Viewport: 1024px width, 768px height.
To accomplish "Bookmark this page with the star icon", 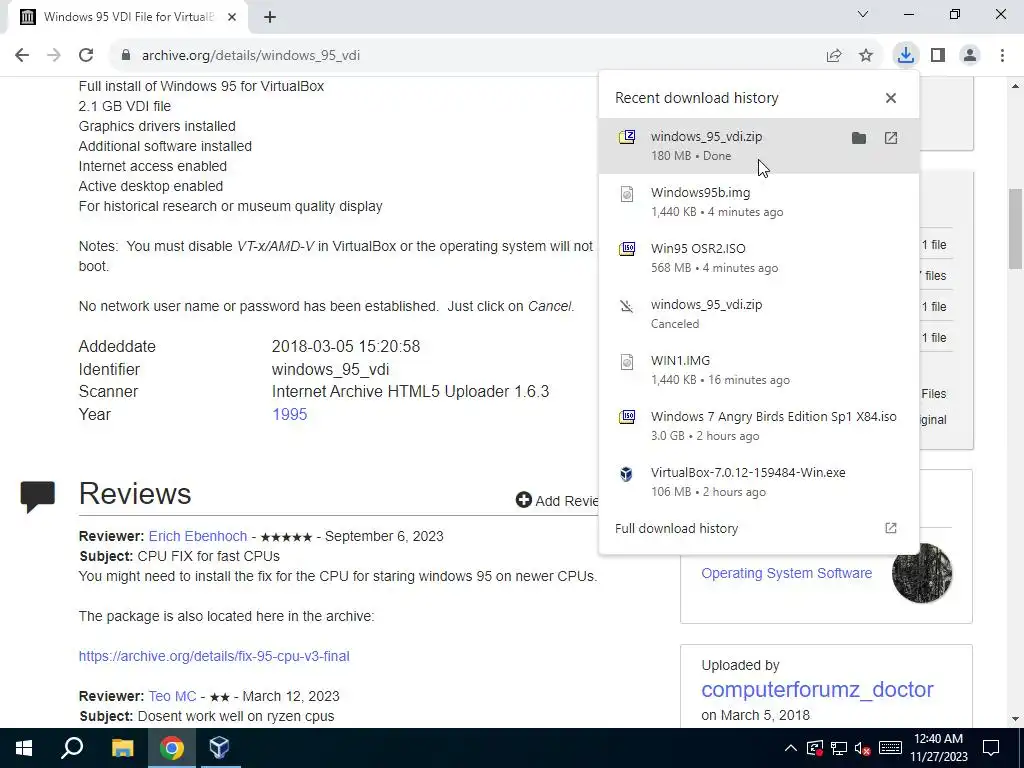I will pos(866,56).
